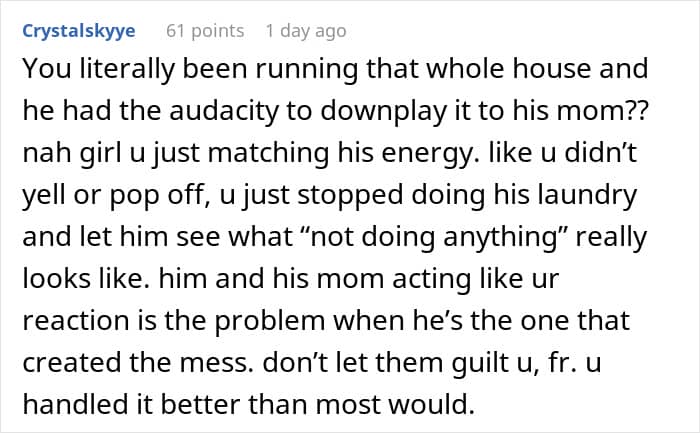
Task: Click the word "really" ending the fifth line
Action: pos(611,237)
